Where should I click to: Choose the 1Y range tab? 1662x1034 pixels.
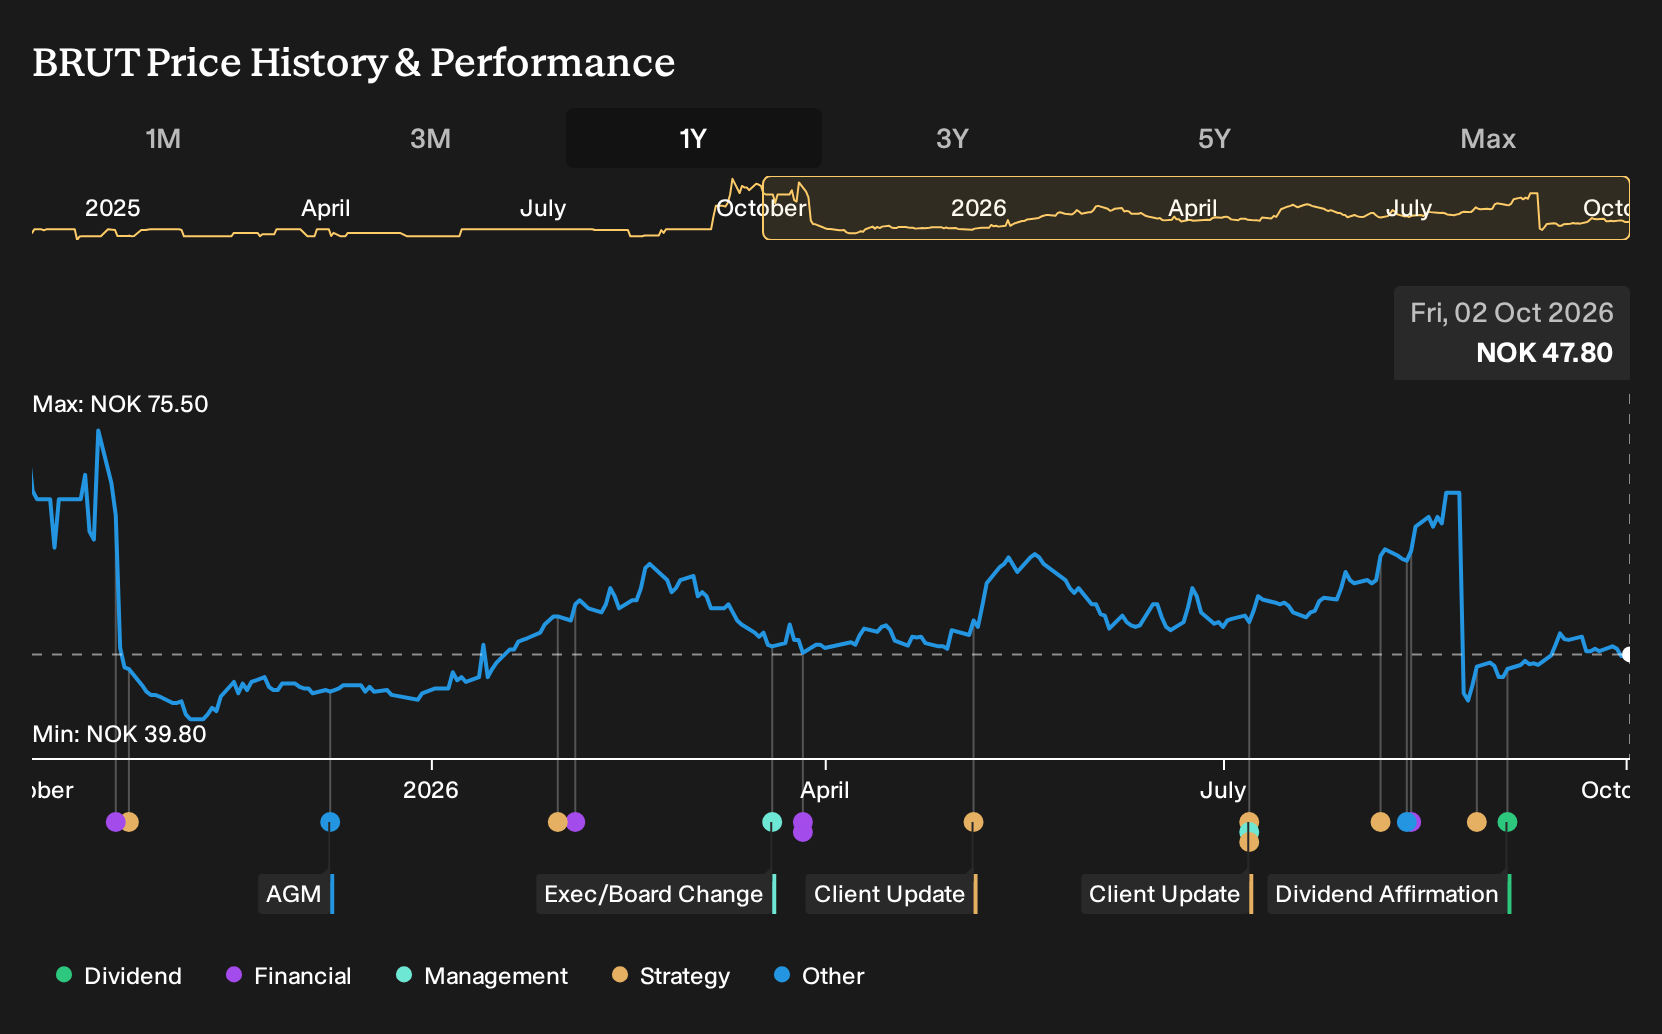(694, 138)
